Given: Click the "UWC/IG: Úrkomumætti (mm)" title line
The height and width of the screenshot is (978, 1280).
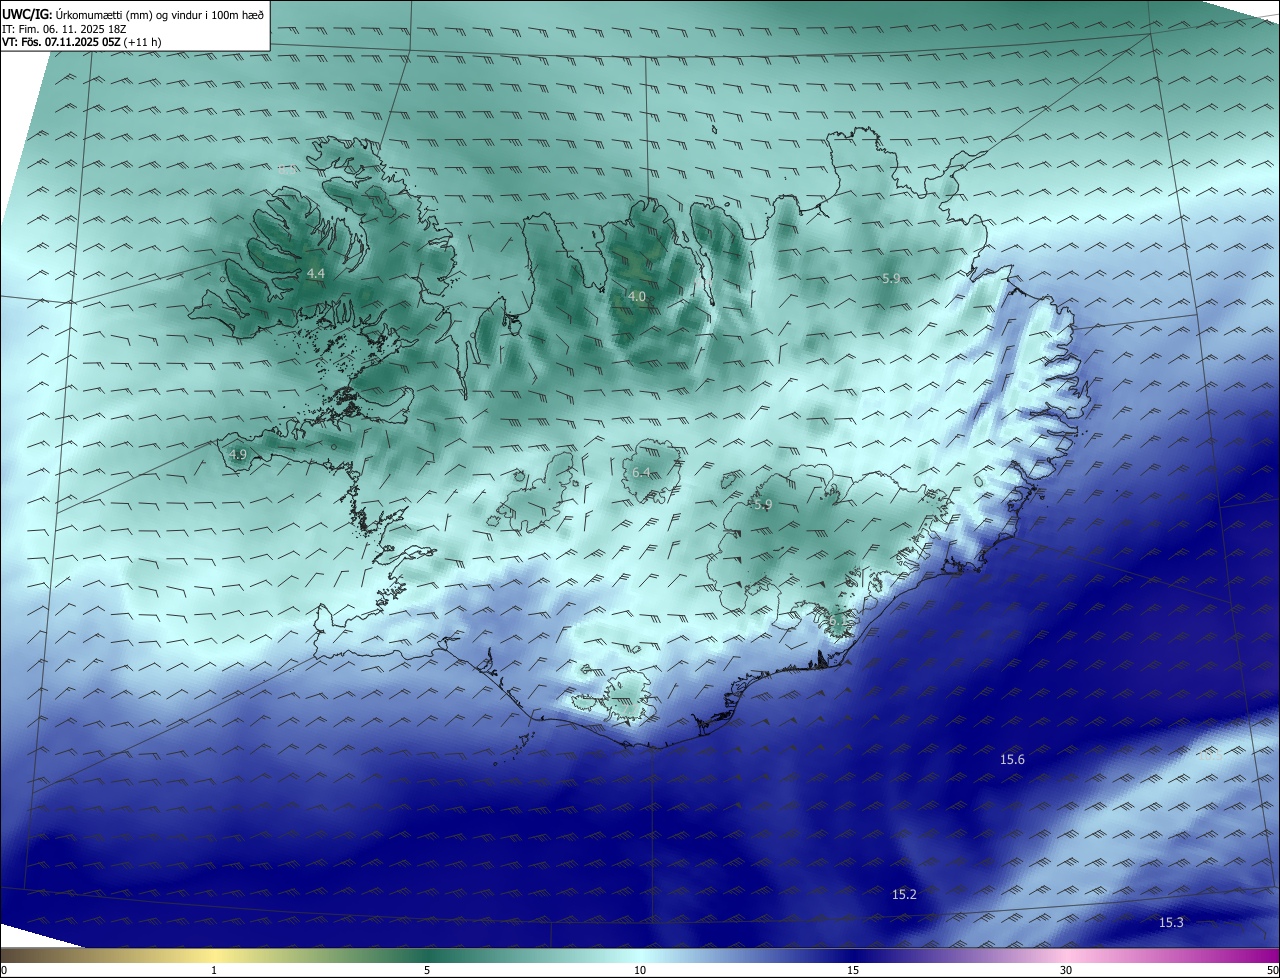Looking at the screenshot, I should [x=133, y=14].
